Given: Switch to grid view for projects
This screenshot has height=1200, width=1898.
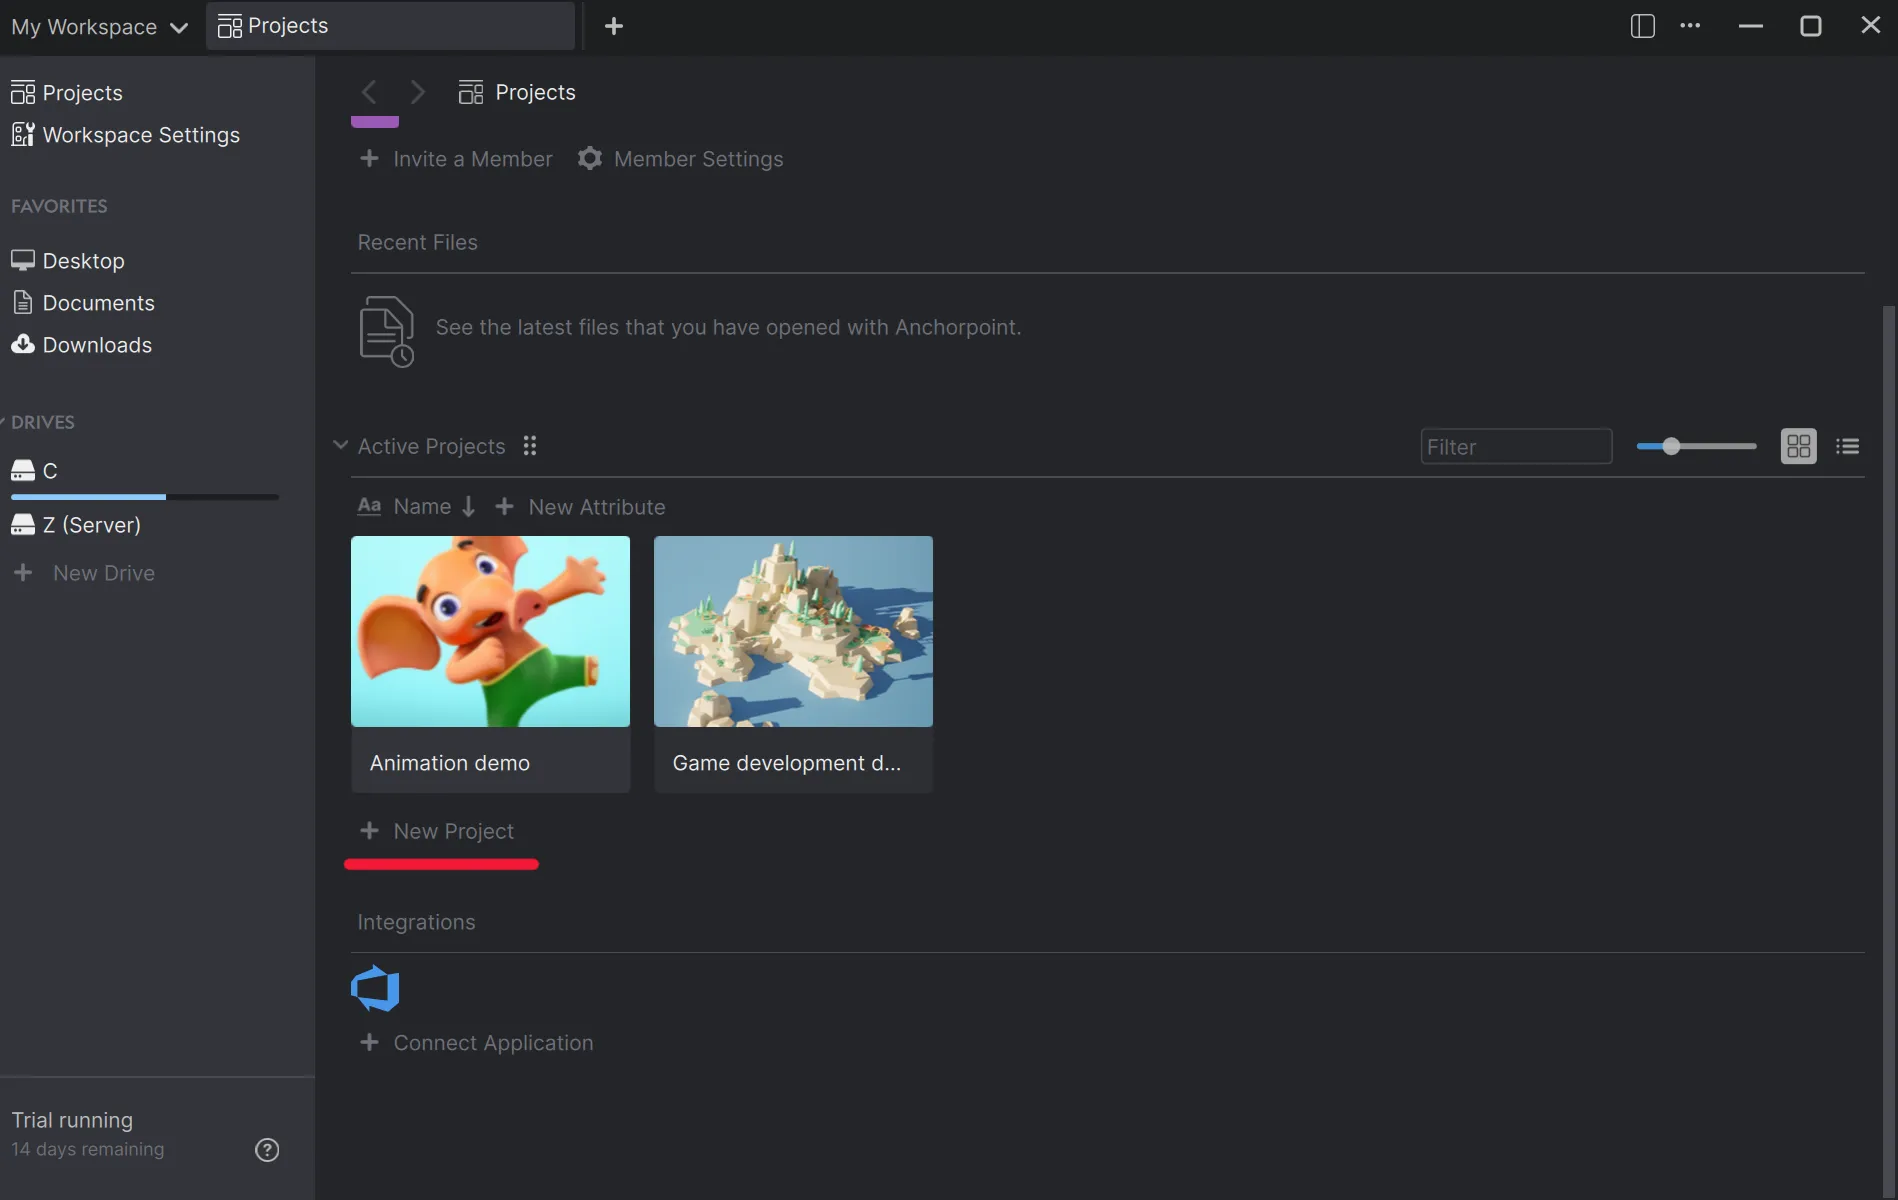Looking at the screenshot, I should coord(1797,446).
